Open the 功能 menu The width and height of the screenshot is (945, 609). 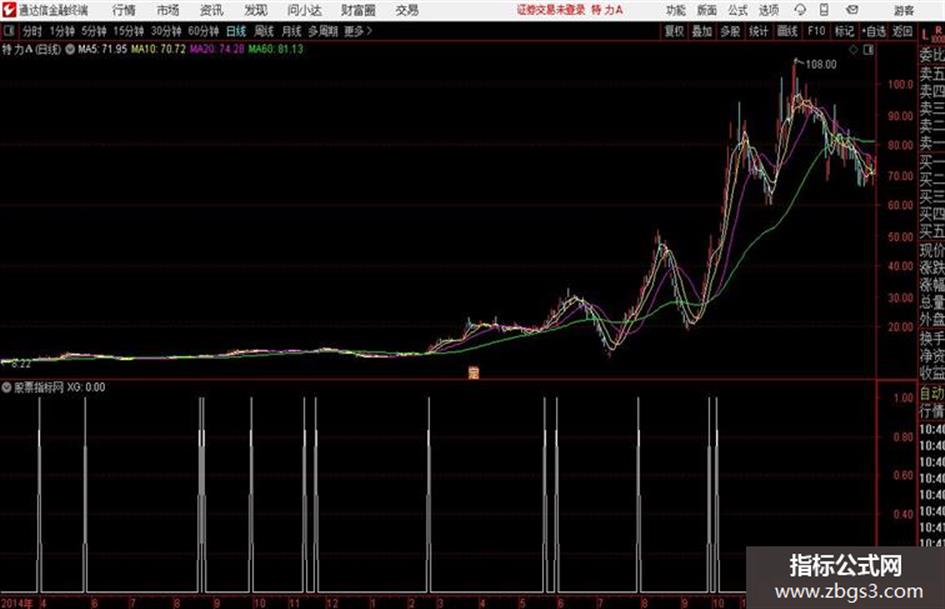click(x=676, y=10)
